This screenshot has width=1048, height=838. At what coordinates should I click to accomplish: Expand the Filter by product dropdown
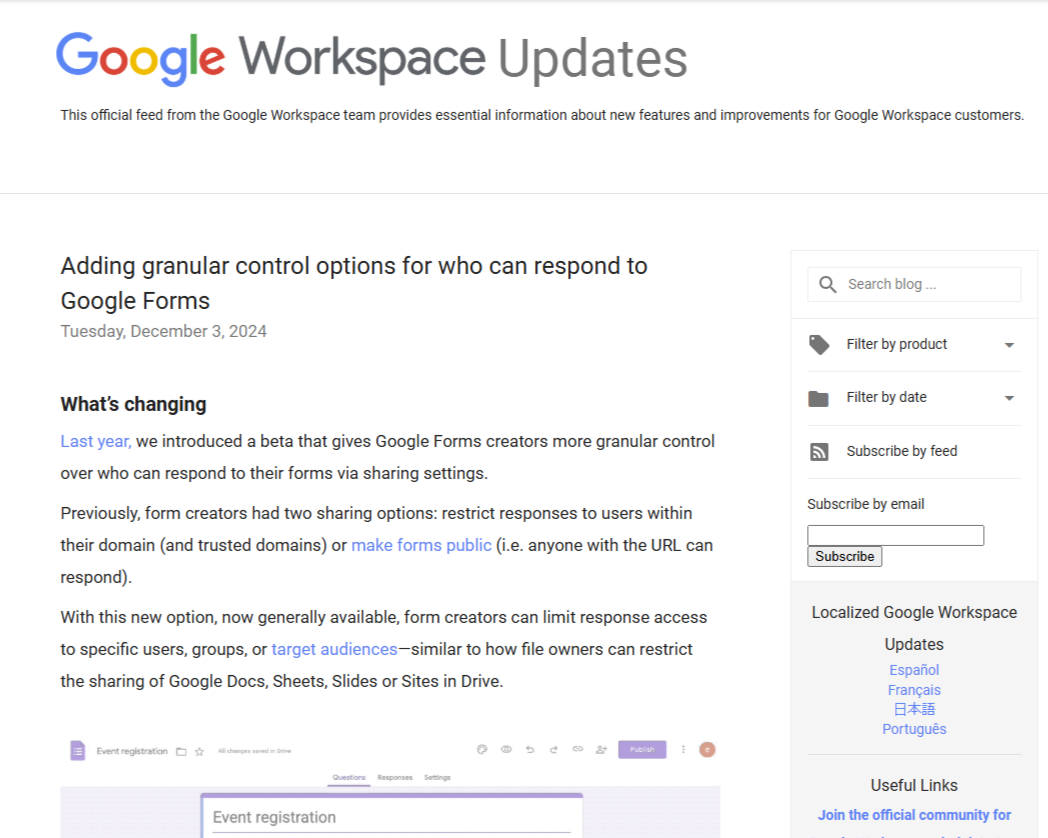(x=1009, y=344)
